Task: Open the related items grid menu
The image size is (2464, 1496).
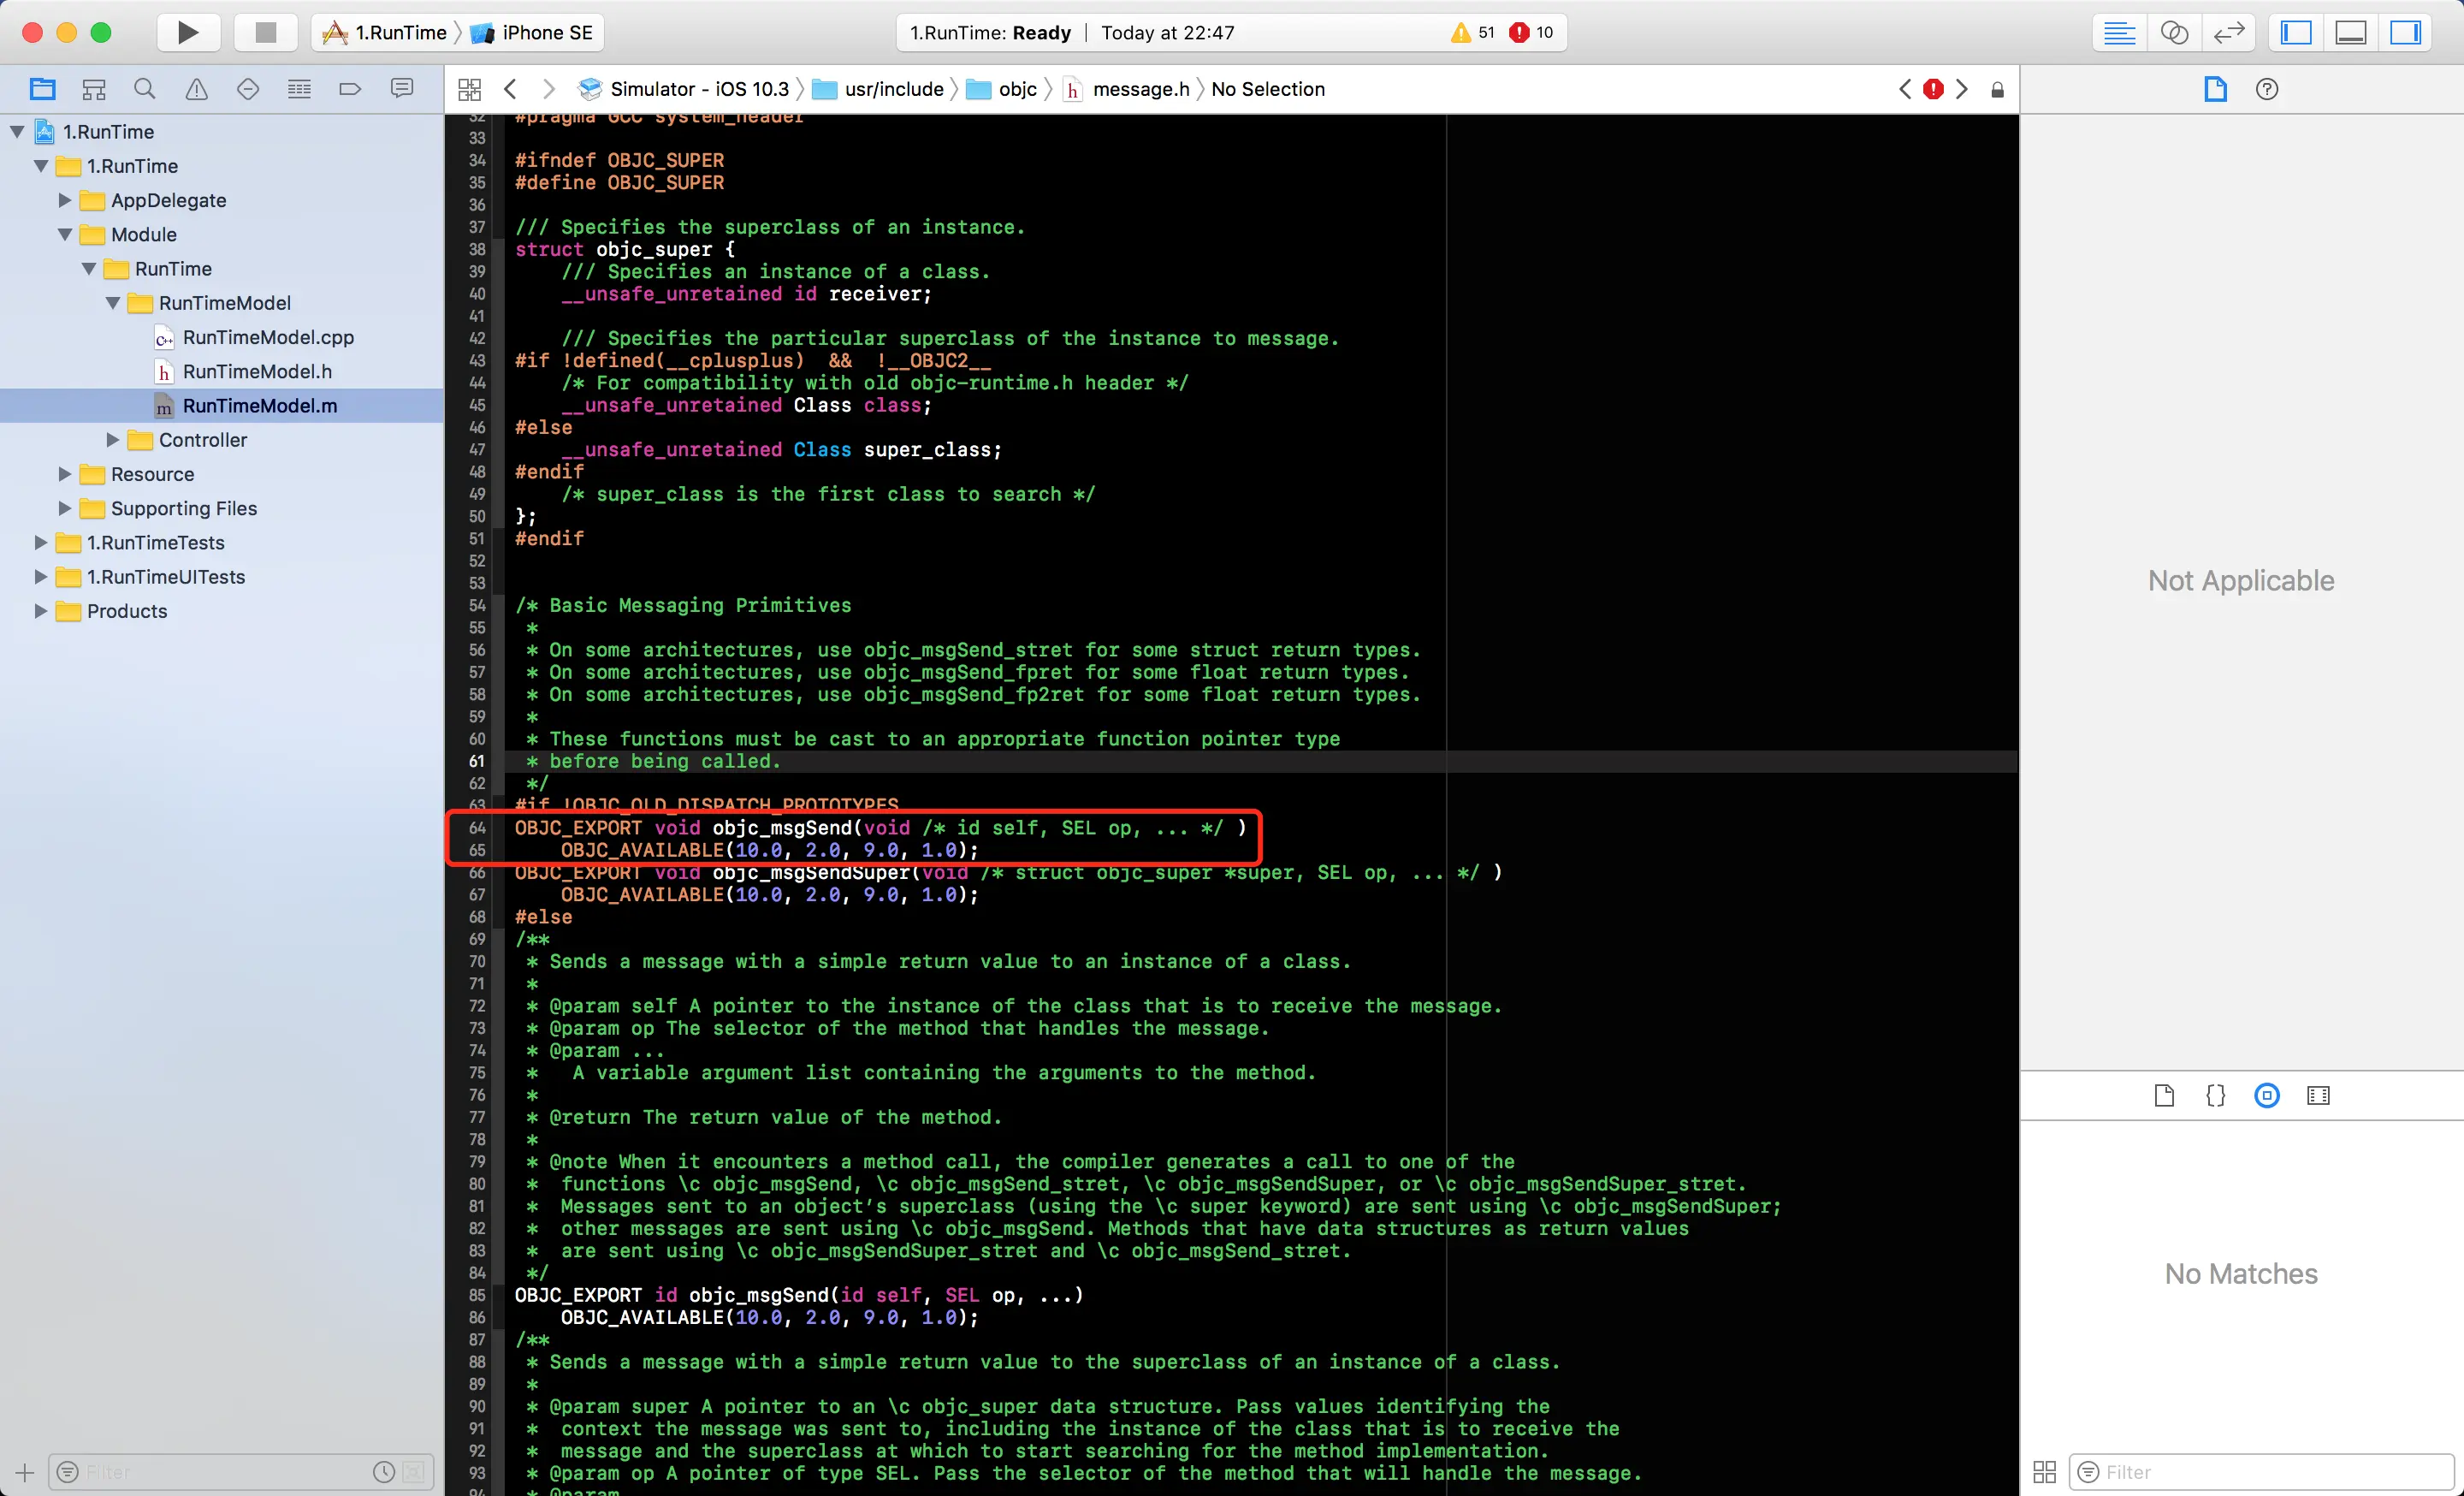Action: (470, 89)
